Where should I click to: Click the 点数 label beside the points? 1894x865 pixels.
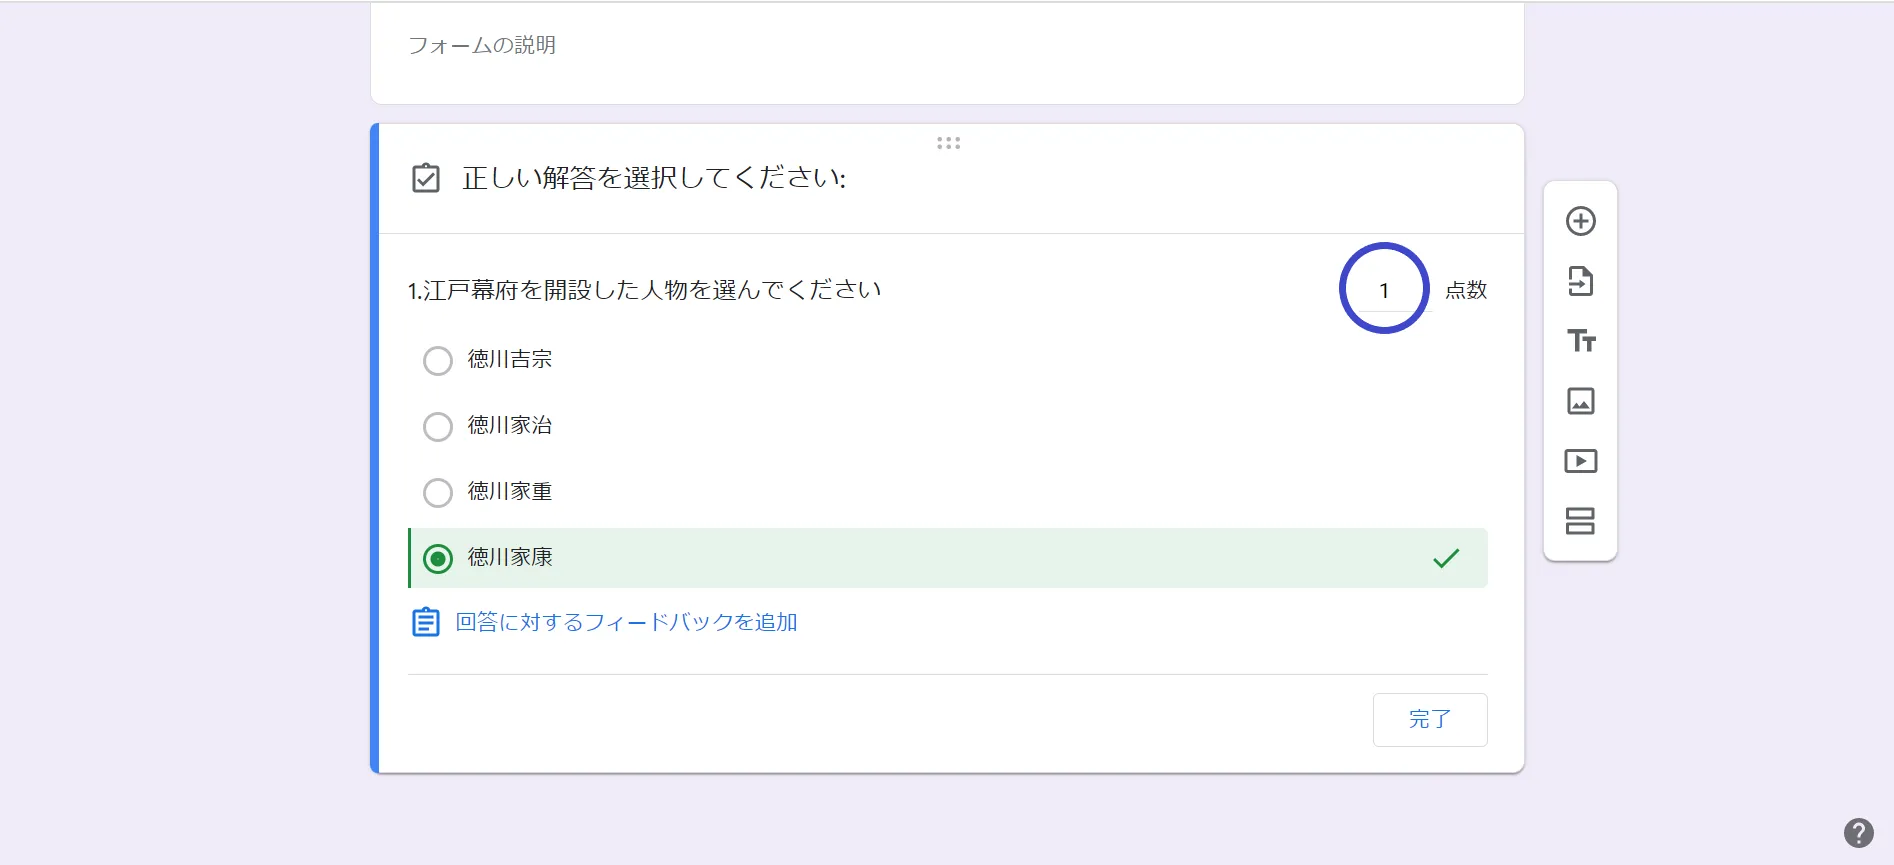point(1466,290)
